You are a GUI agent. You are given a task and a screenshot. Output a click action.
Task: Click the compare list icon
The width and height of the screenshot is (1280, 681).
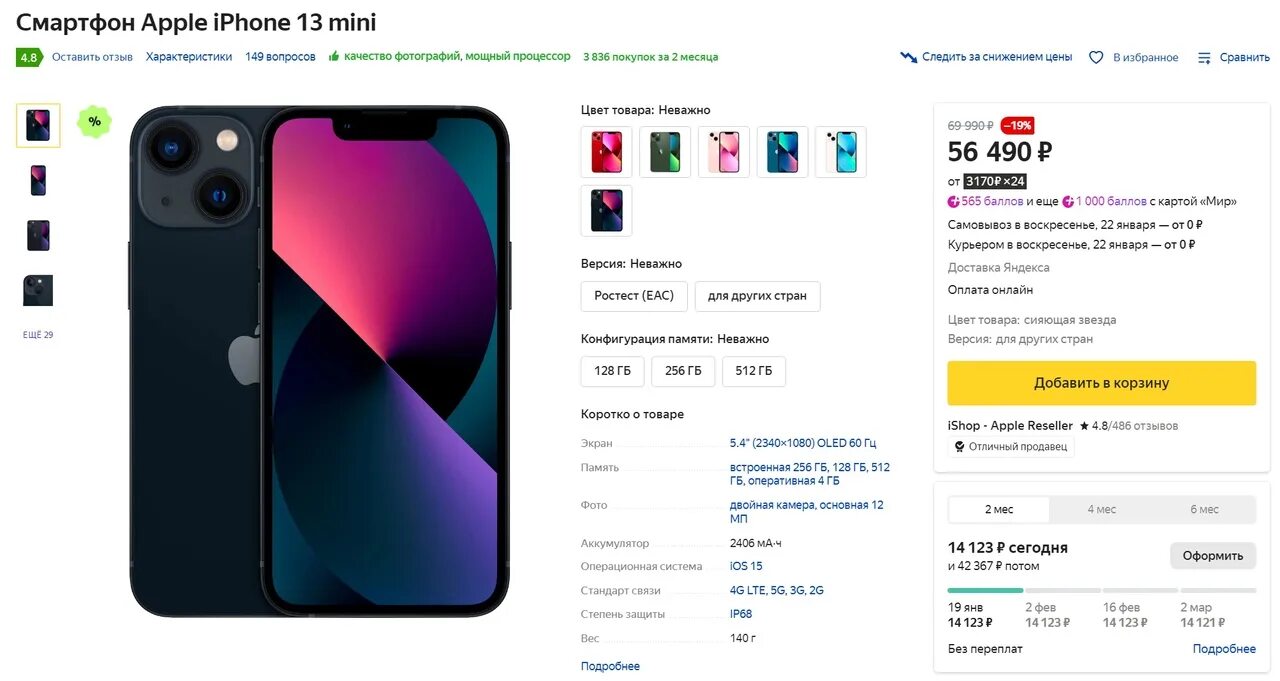coord(1204,57)
